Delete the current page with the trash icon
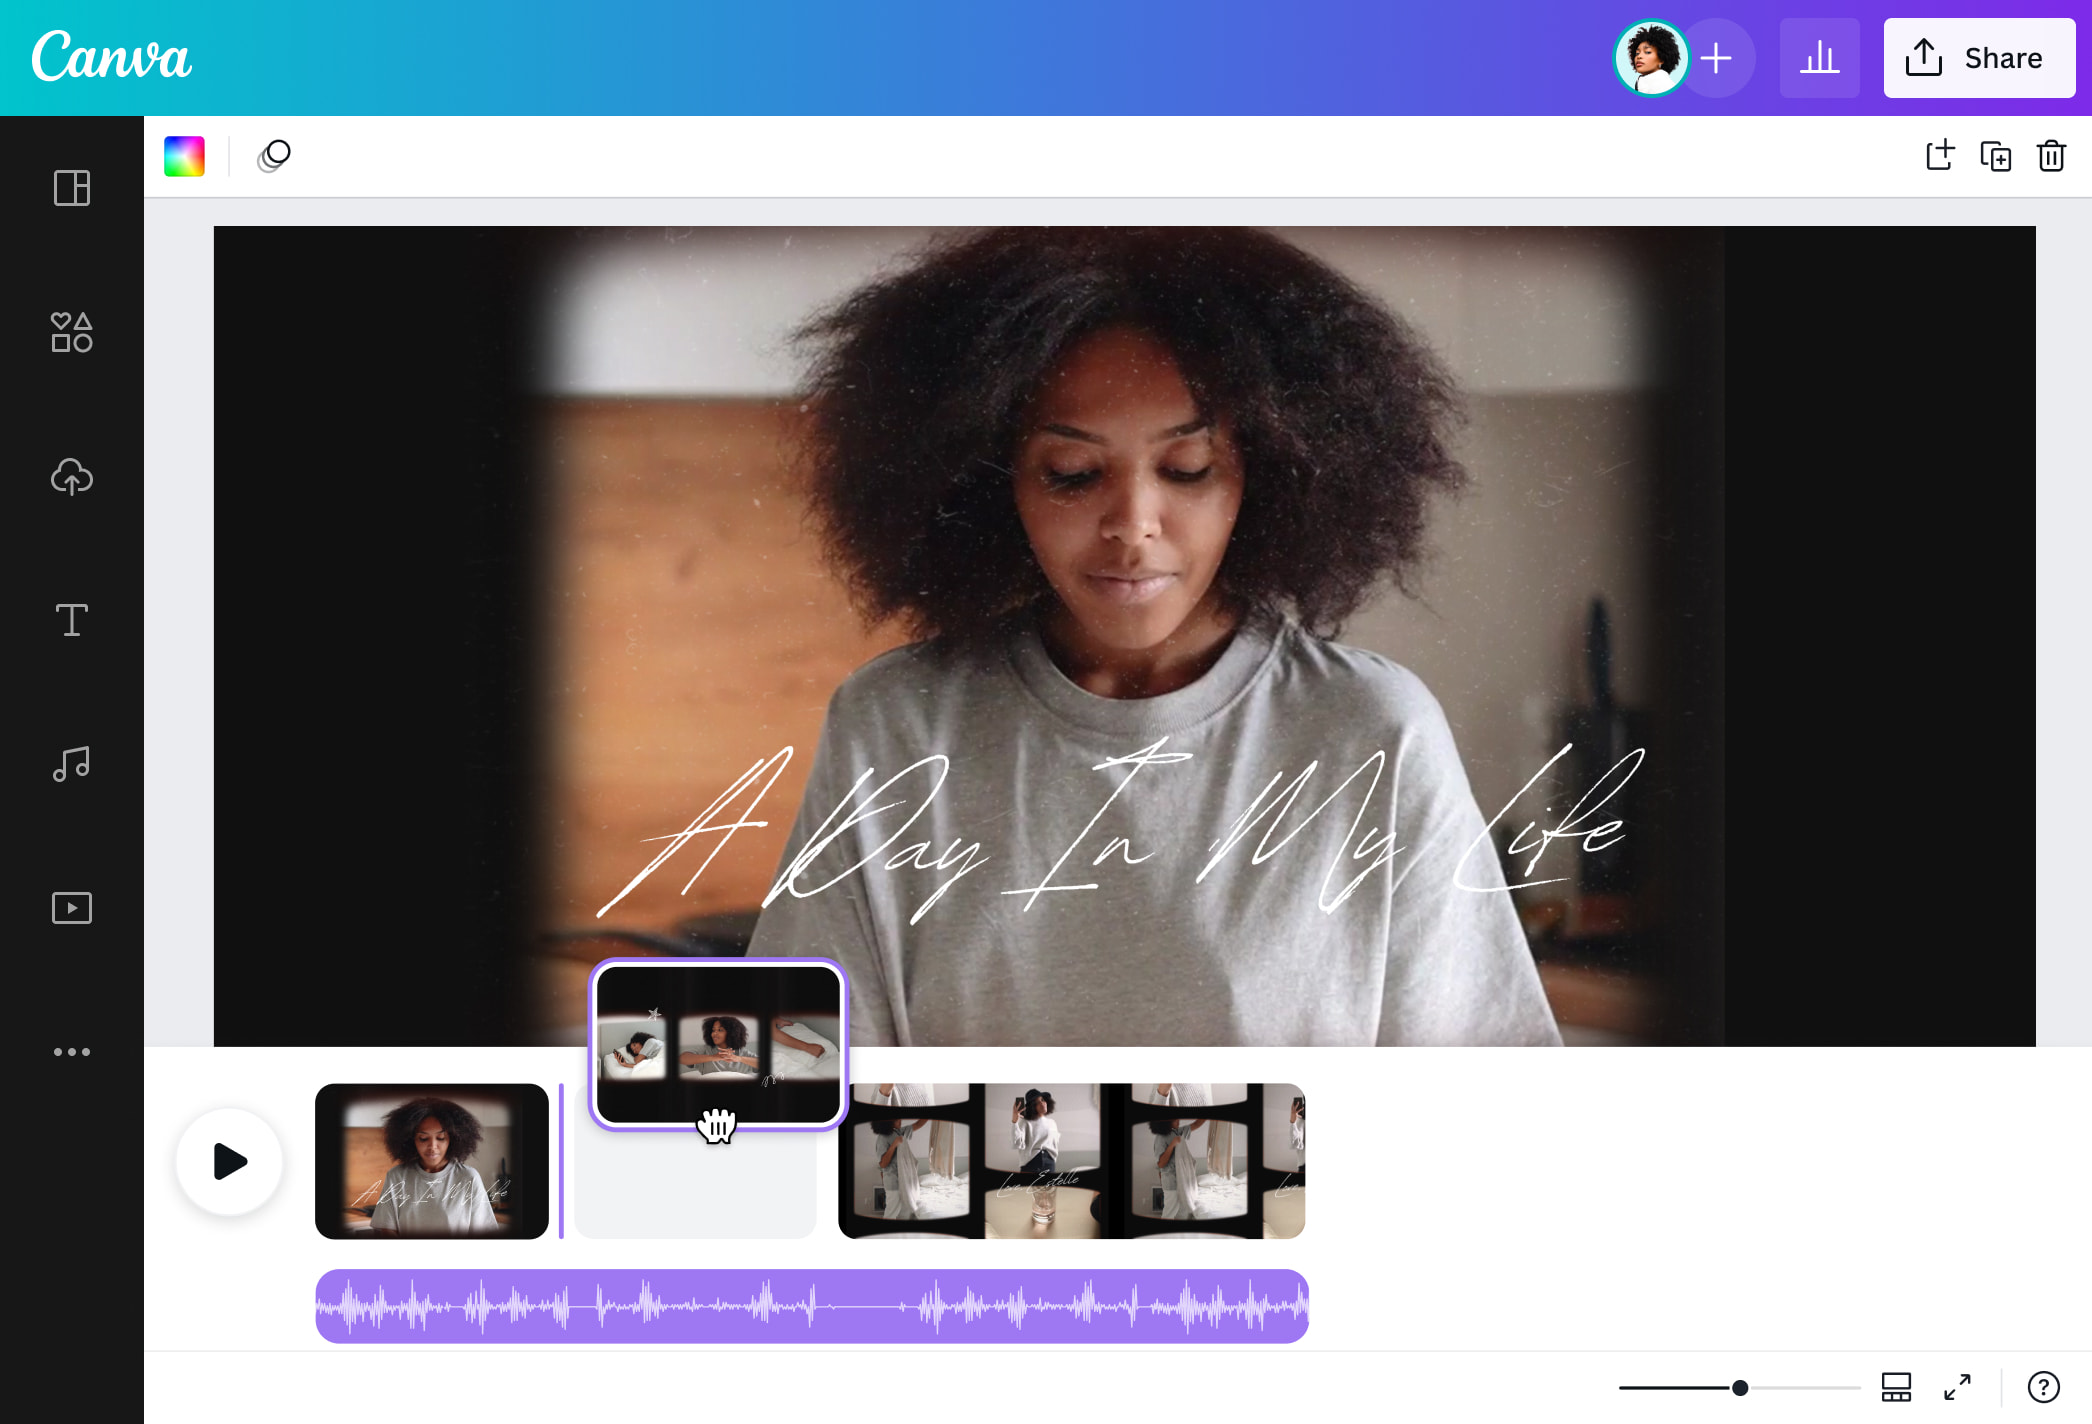The height and width of the screenshot is (1424, 2092). (x=2051, y=156)
